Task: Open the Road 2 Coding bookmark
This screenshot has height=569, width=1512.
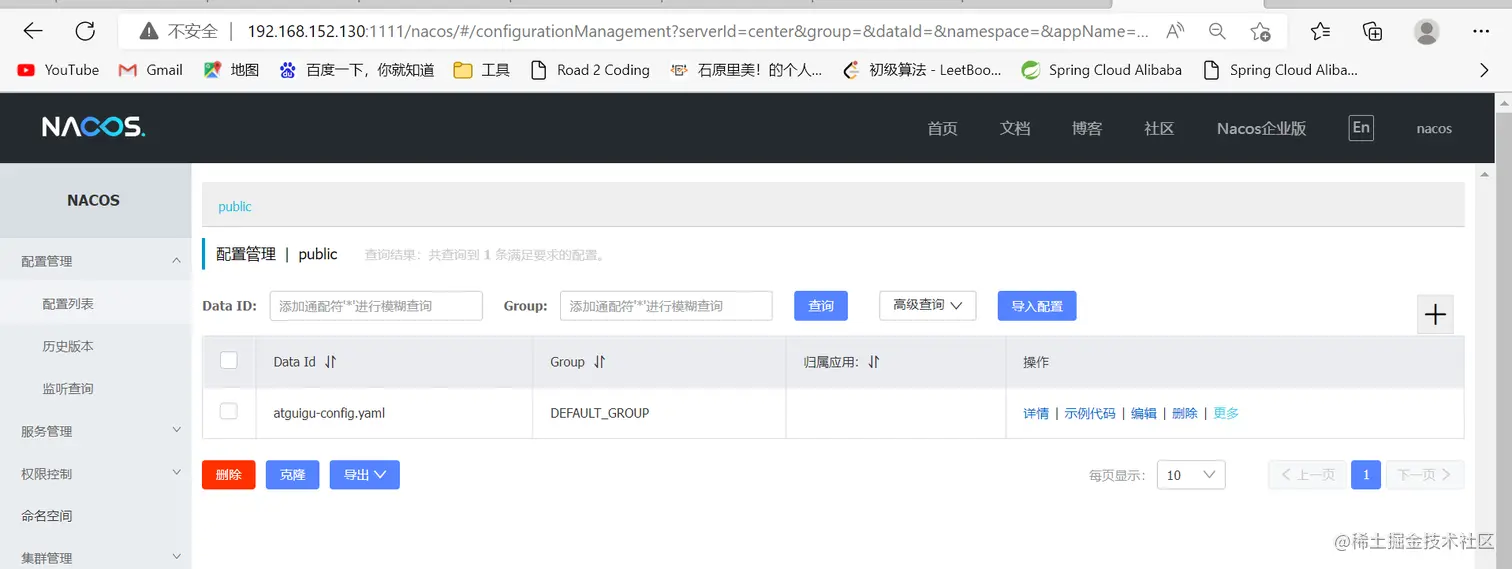Action: (590, 70)
